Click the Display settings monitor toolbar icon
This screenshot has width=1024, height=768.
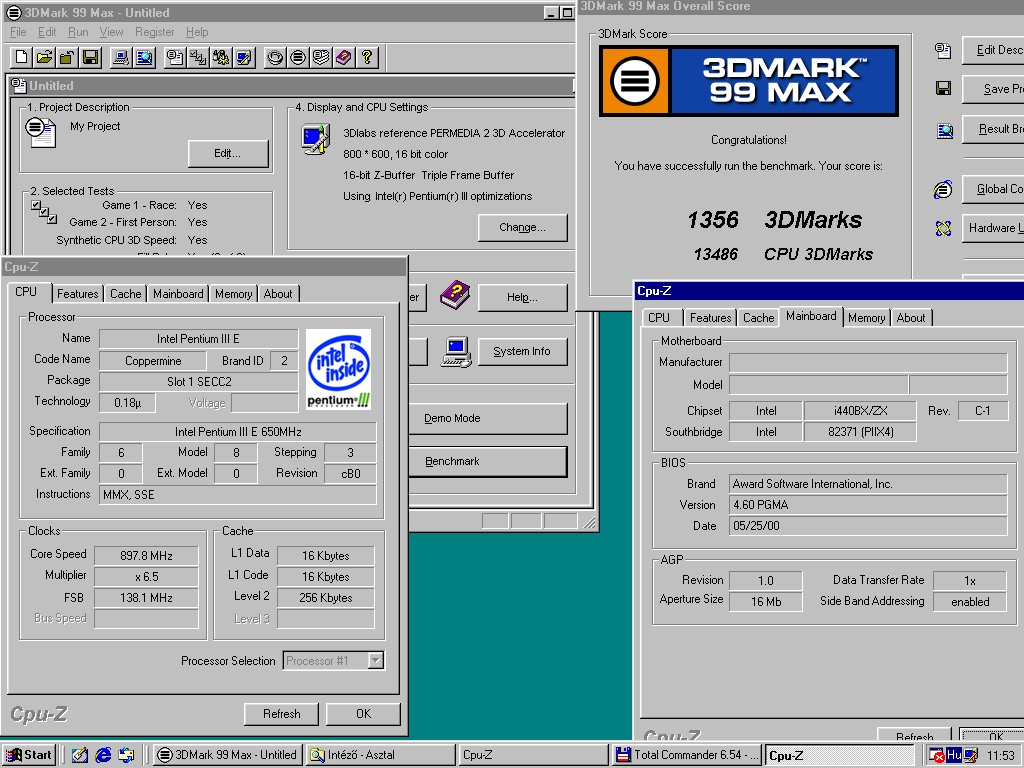[x=244, y=57]
